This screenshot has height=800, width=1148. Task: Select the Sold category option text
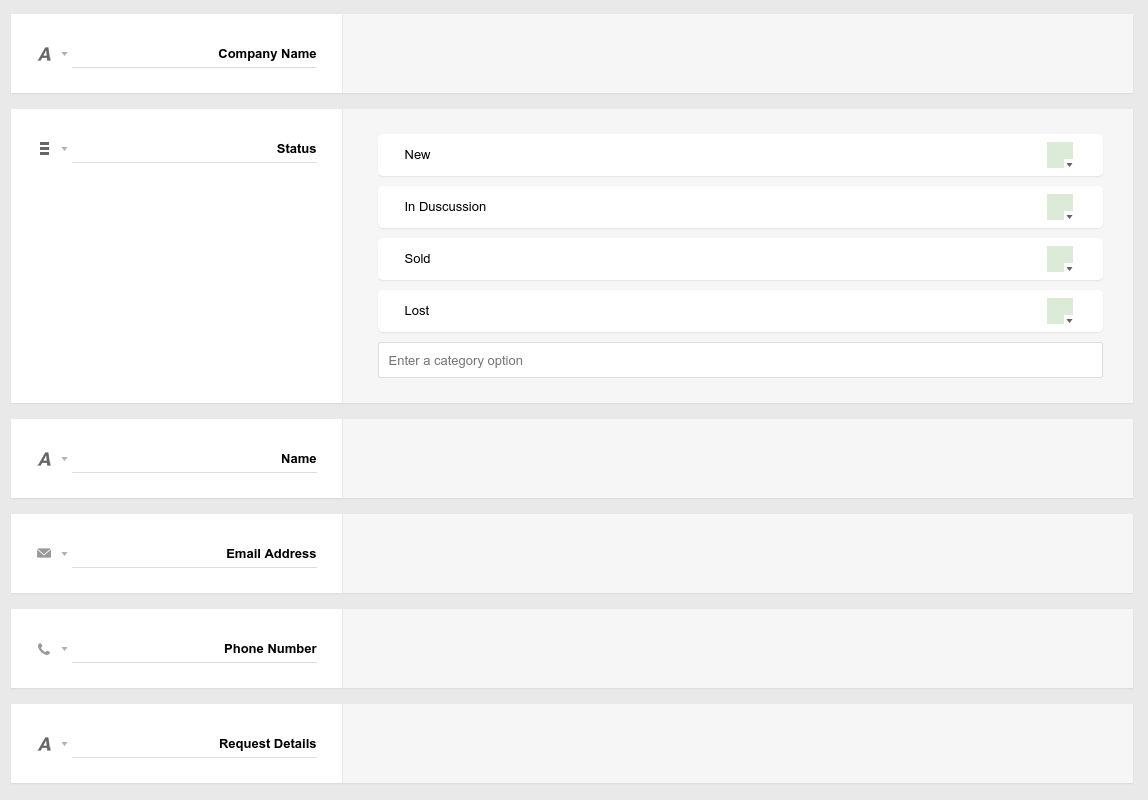click(417, 259)
